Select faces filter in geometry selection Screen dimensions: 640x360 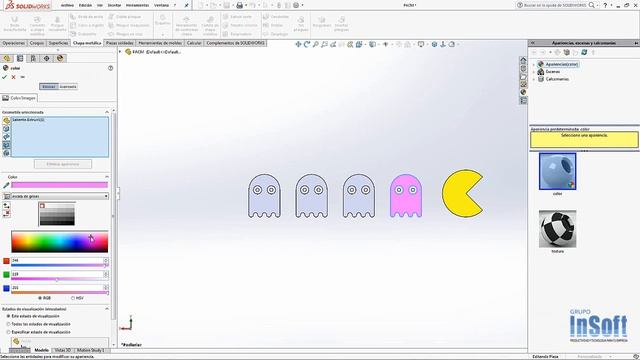click(x=6, y=129)
